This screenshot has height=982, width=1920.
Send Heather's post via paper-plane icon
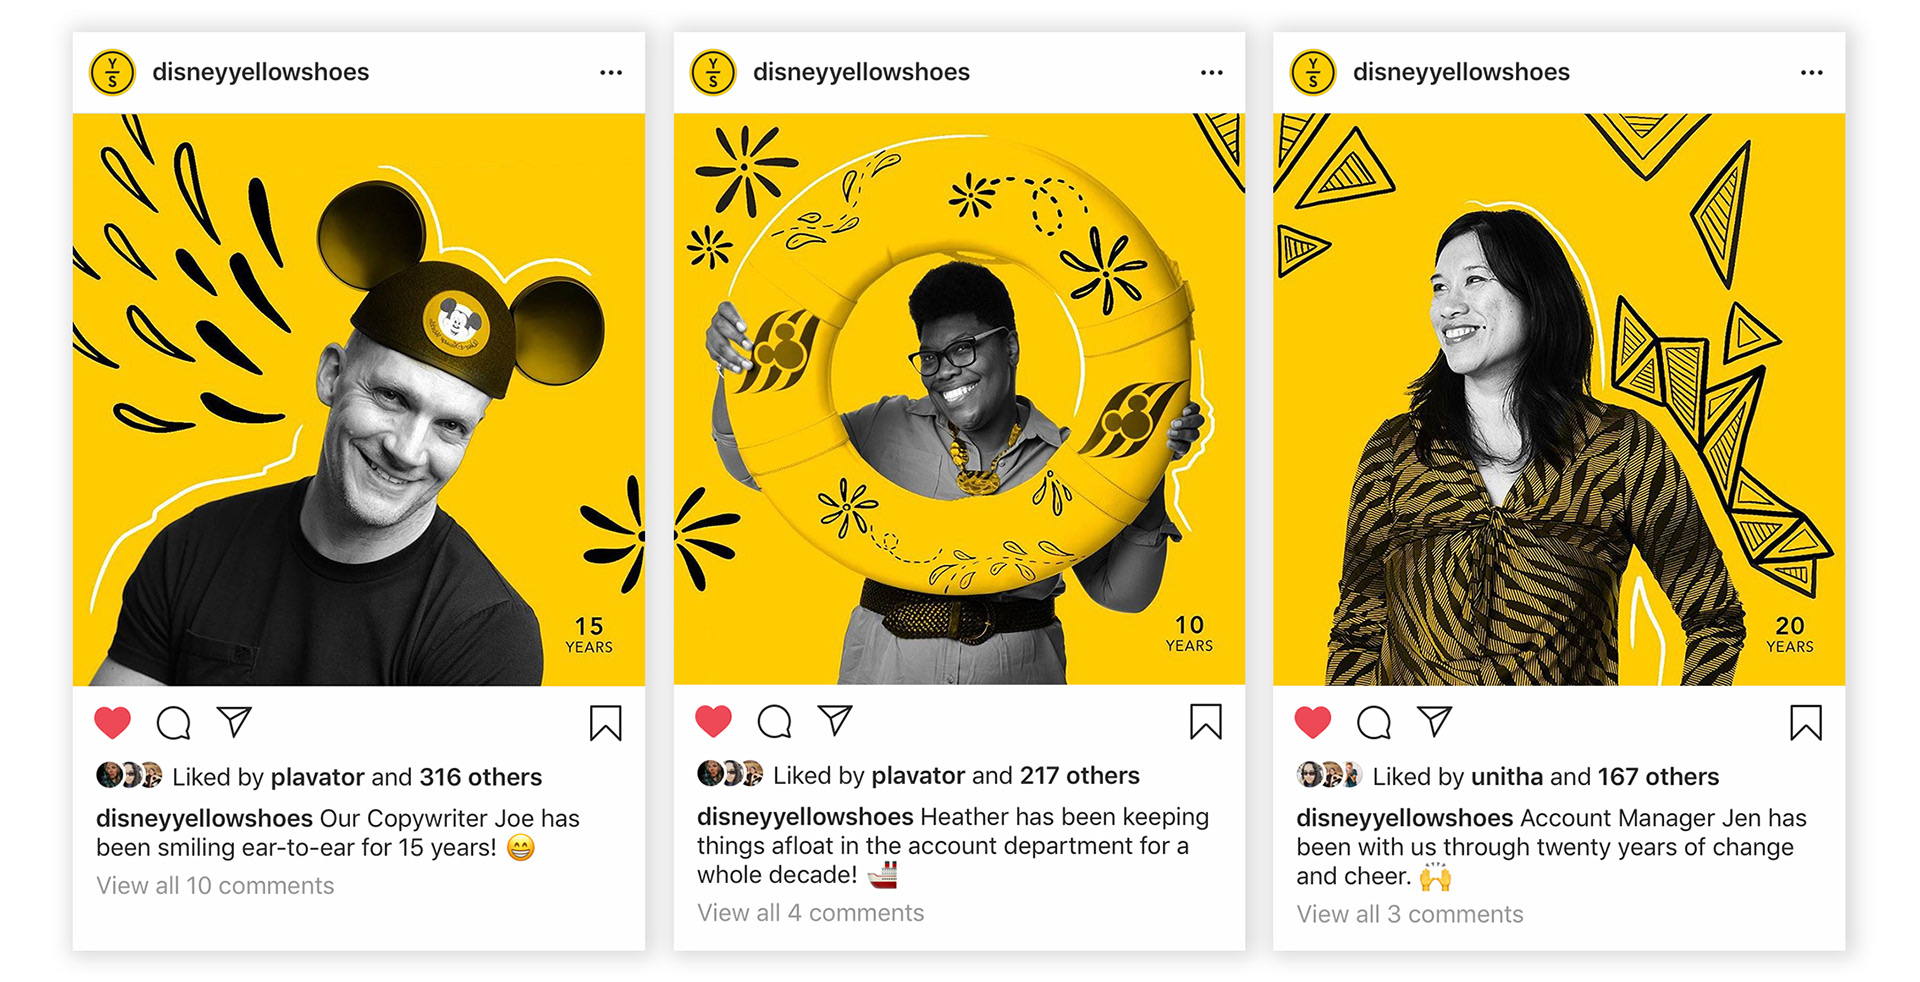[x=835, y=720]
